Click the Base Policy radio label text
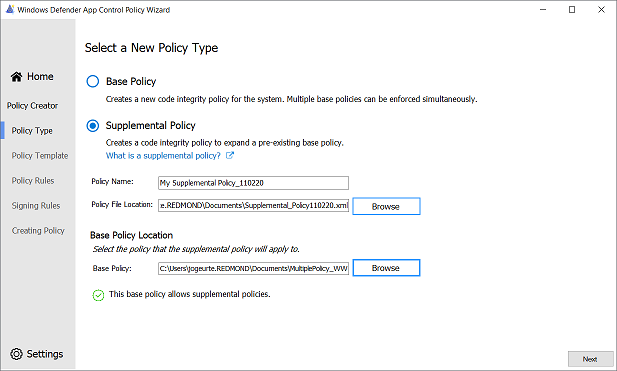 click(131, 81)
